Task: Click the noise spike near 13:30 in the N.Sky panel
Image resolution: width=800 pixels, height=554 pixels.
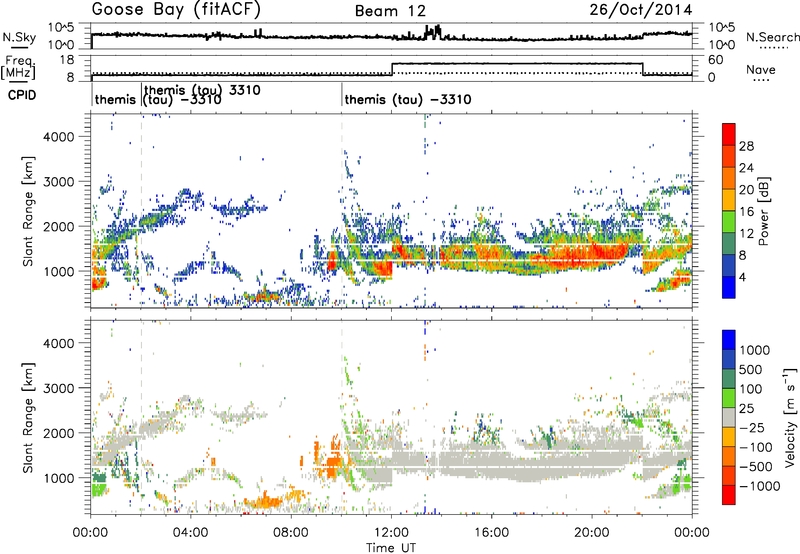Action: (433, 32)
